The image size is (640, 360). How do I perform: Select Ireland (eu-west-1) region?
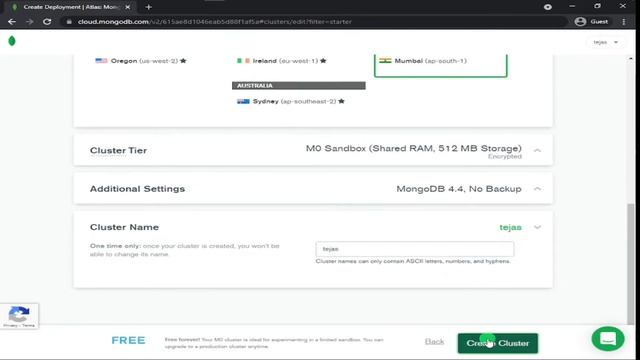282,61
